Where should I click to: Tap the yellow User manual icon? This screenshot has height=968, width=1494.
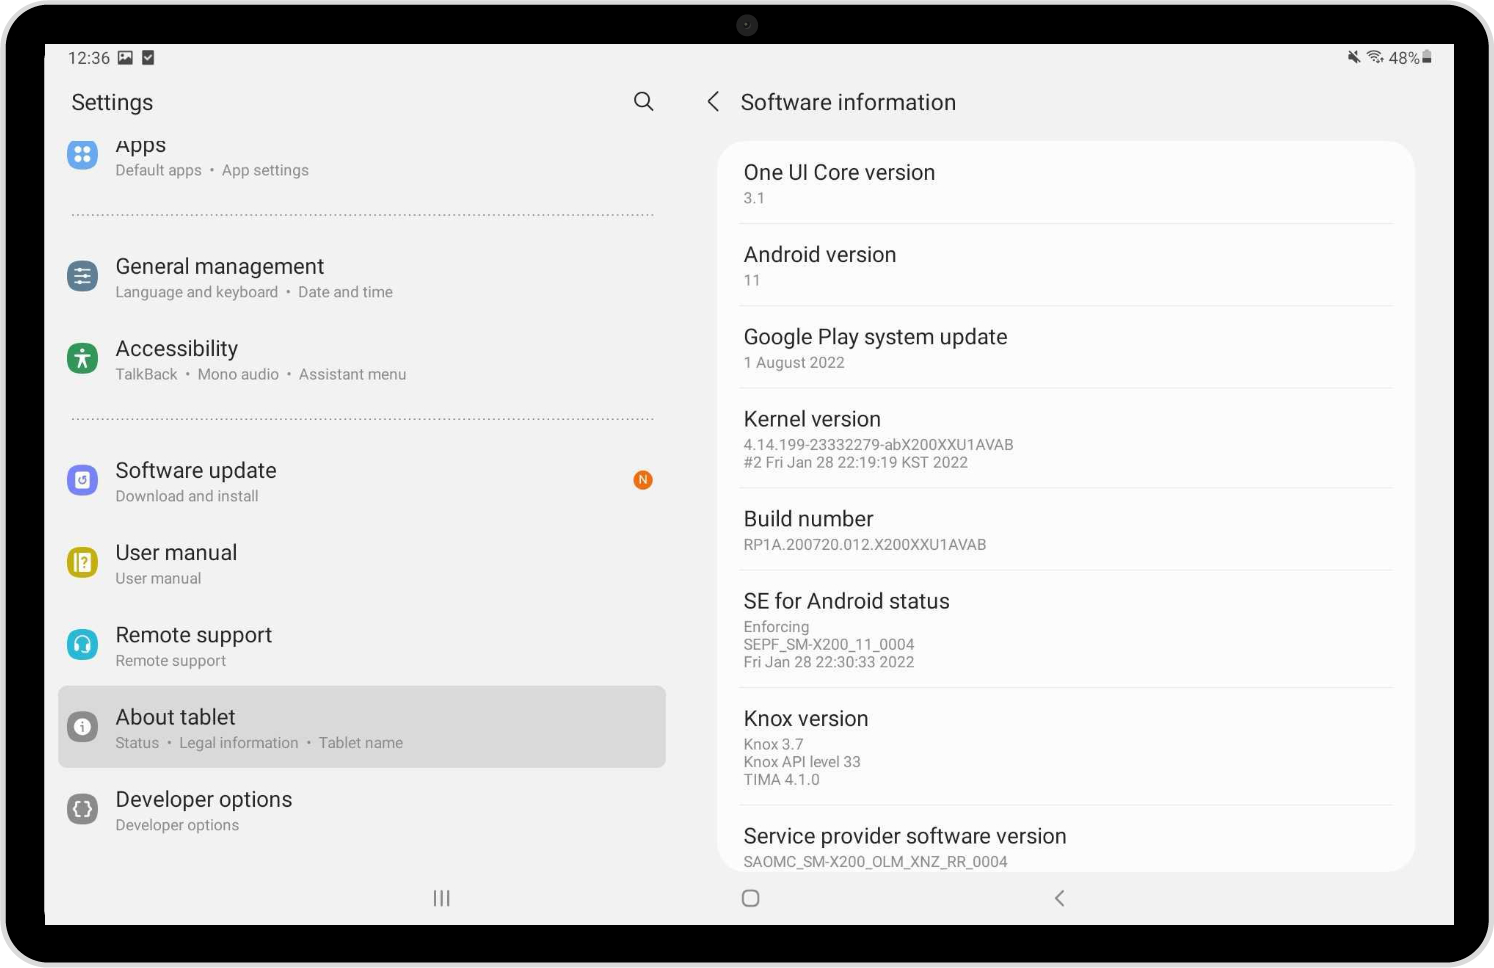(x=82, y=563)
